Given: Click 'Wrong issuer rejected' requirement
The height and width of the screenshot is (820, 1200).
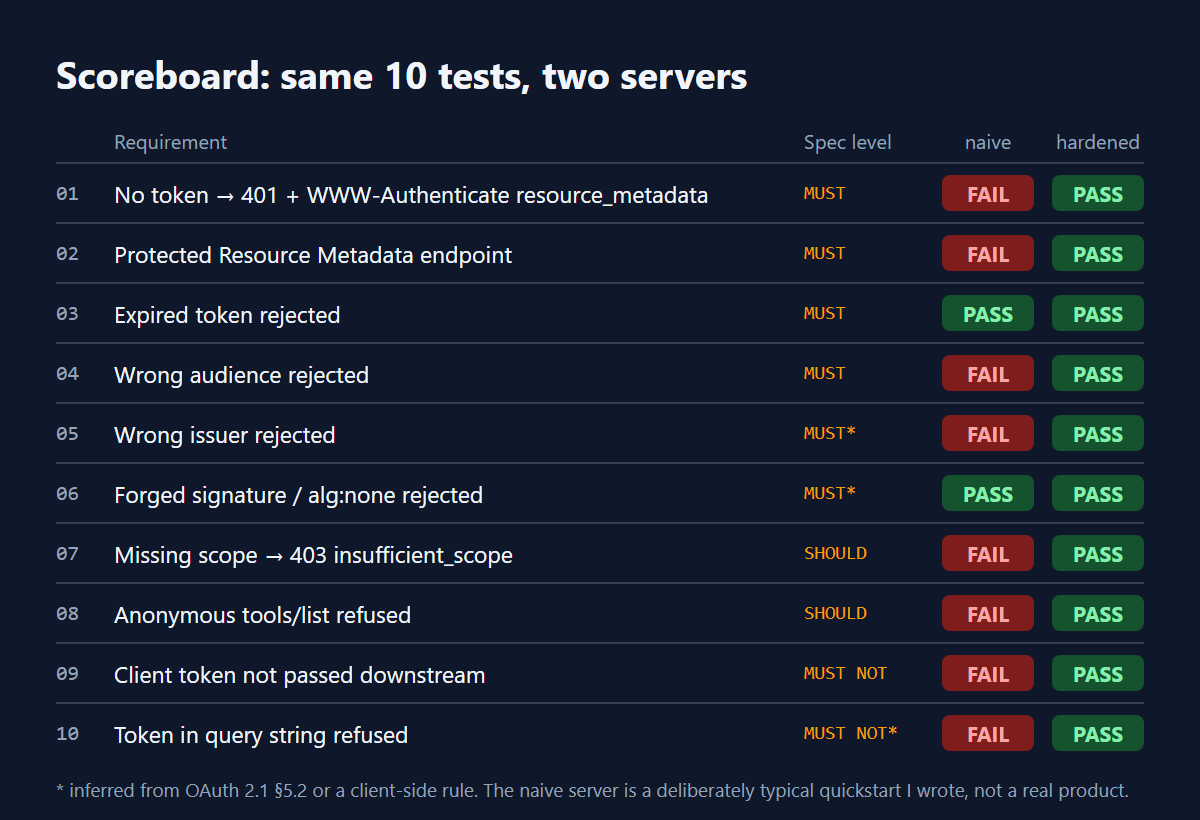Looking at the screenshot, I should (224, 435).
